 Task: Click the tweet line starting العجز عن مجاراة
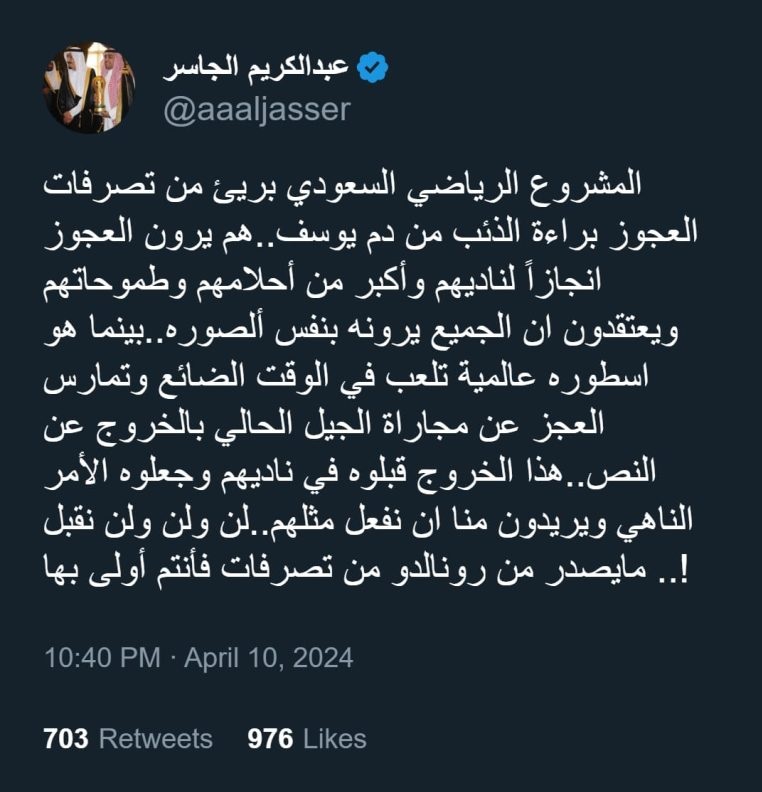click(x=324, y=427)
